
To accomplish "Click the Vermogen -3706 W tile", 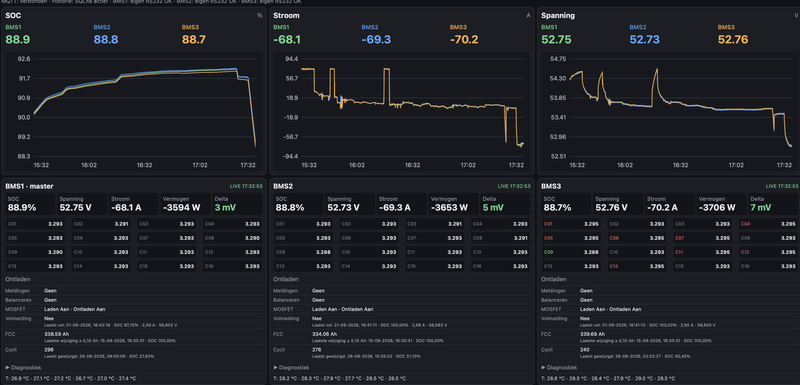I will click(721, 204).
